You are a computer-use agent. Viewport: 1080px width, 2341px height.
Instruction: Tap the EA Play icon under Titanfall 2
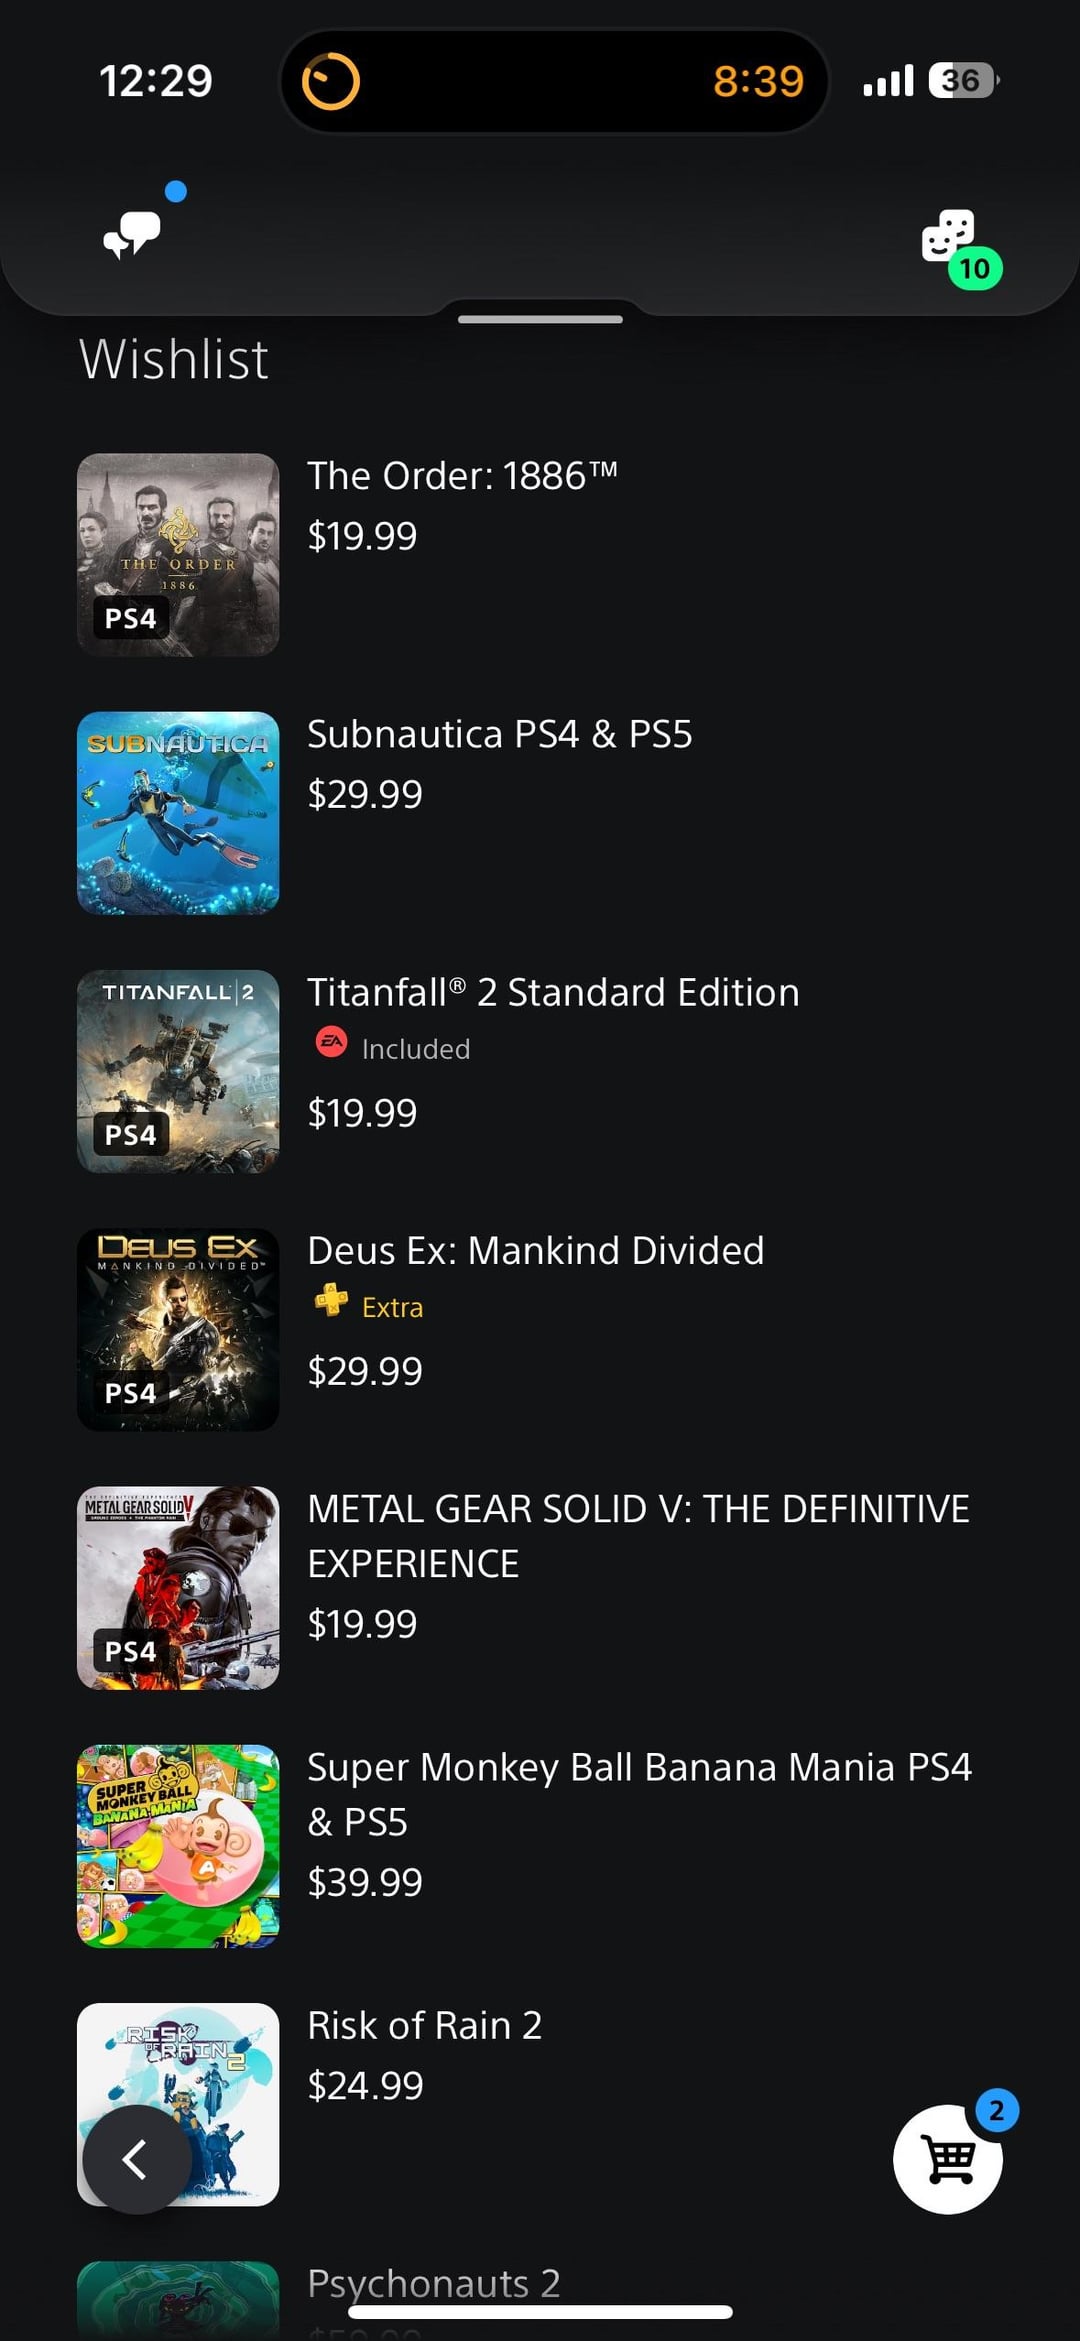point(331,1043)
